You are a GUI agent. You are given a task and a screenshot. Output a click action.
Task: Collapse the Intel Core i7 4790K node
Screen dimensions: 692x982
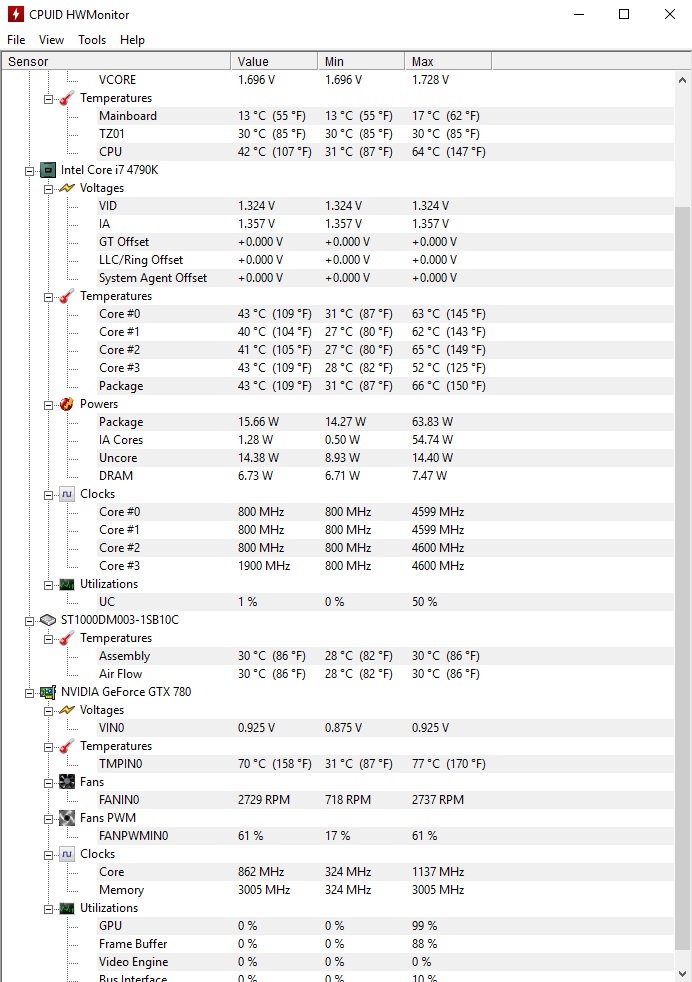point(30,170)
